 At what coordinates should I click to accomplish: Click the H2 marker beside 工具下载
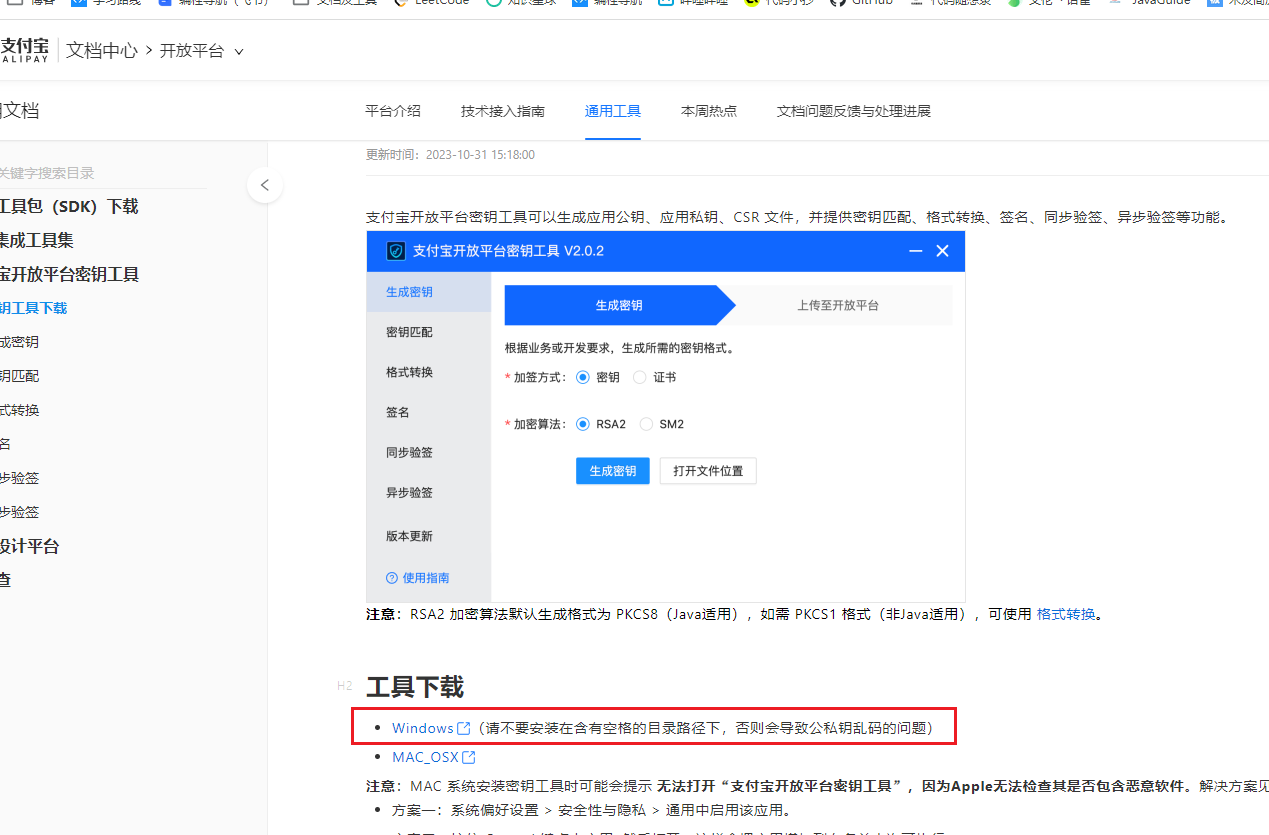point(345,686)
